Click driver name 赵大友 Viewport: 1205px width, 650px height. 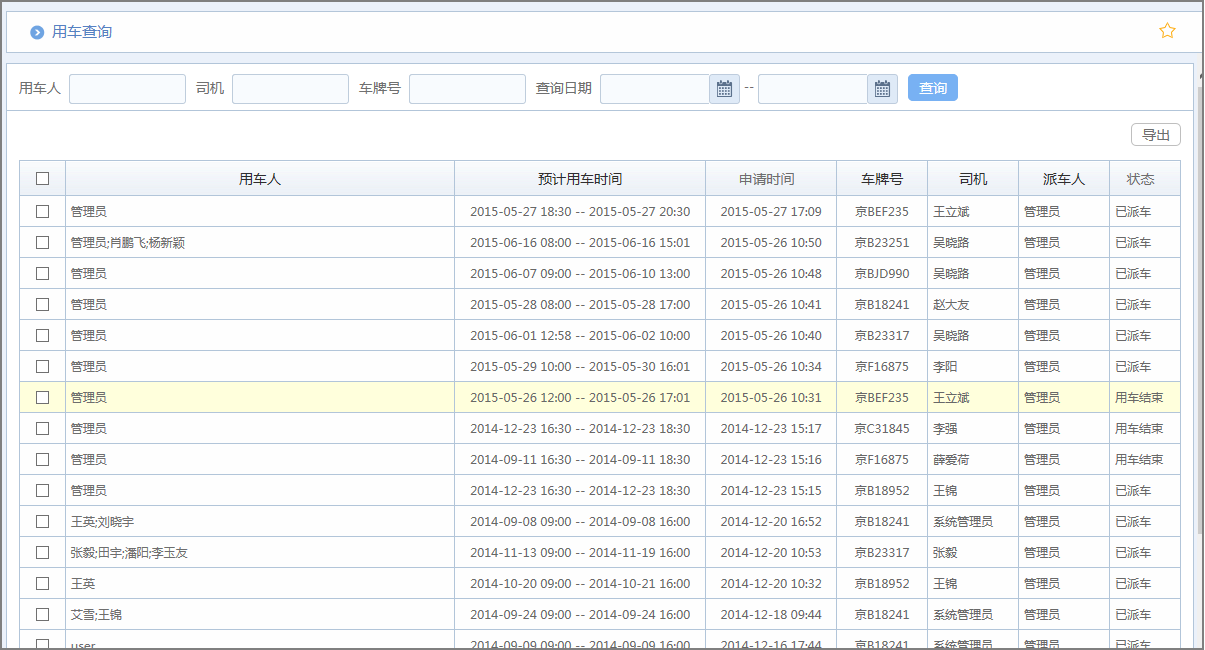click(951, 304)
